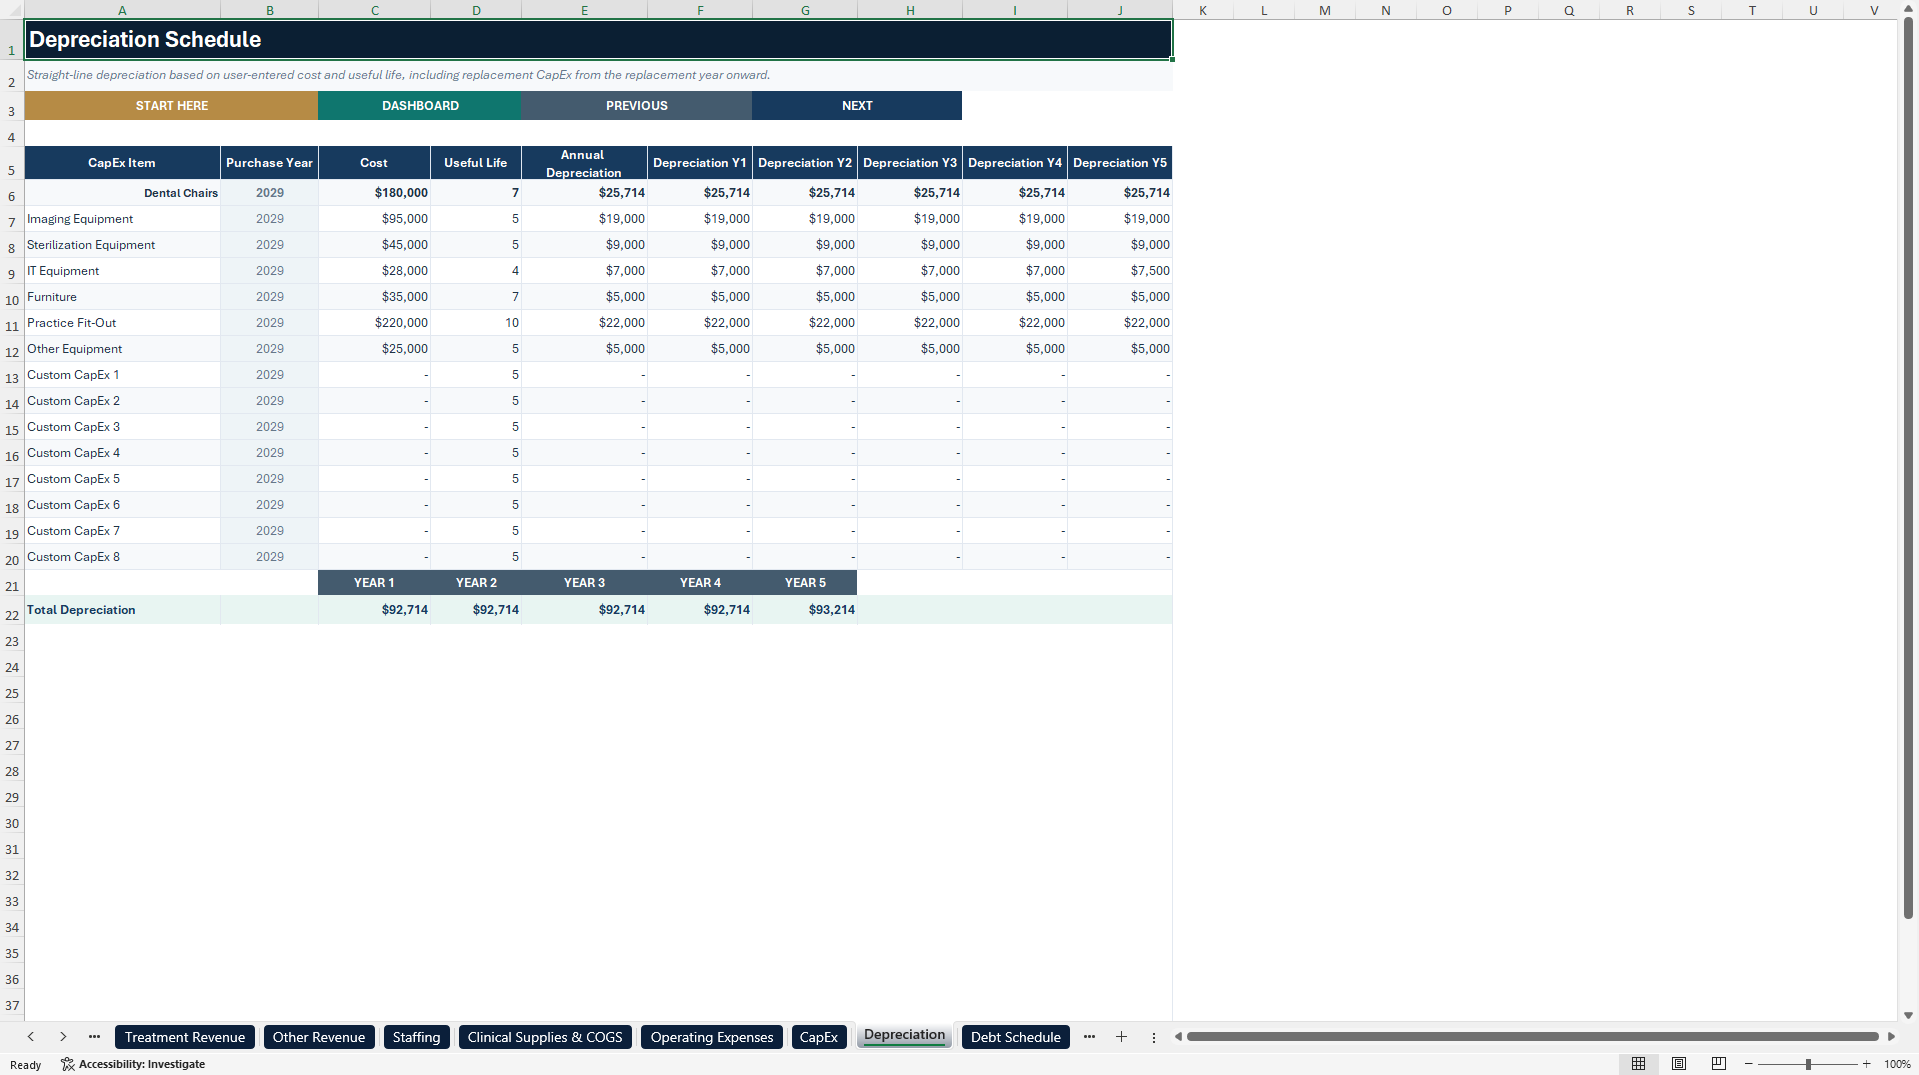Open the Clinical Supplies & COGS tab

tap(545, 1037)
